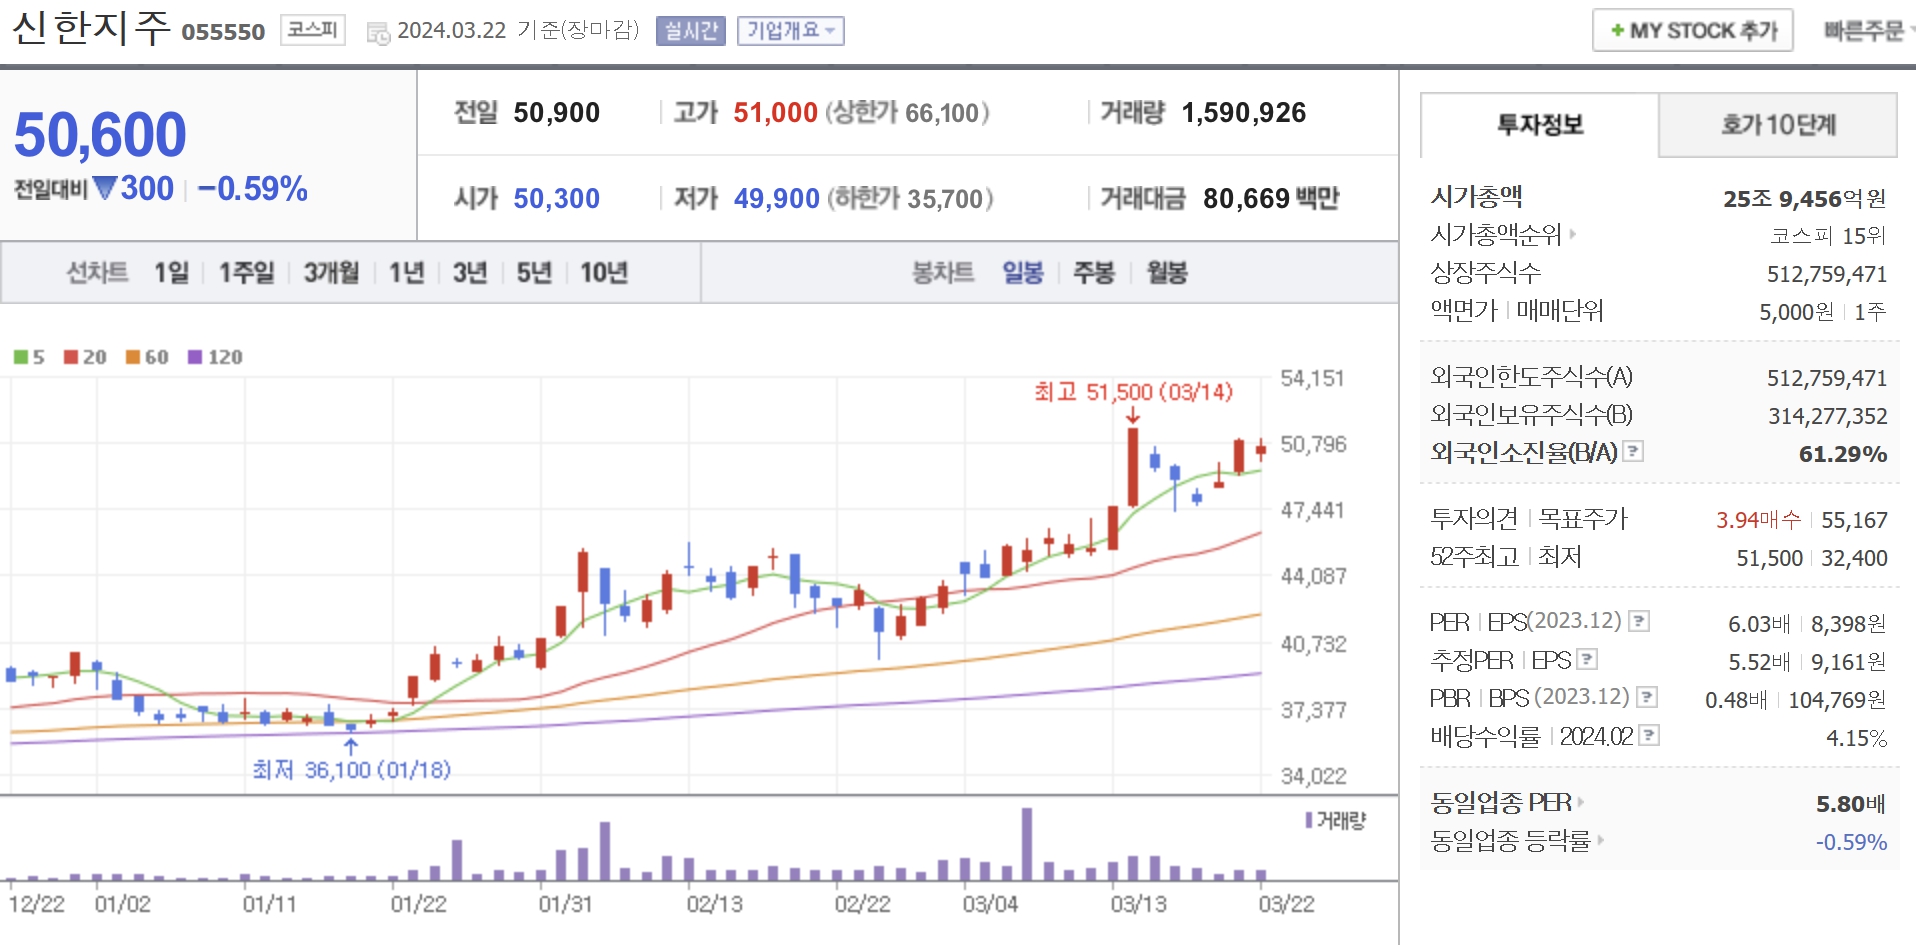Viewport: 1916px width, 945px height.
Task: Click 시가 value 50,300
Action: click(x=557, y=198)
